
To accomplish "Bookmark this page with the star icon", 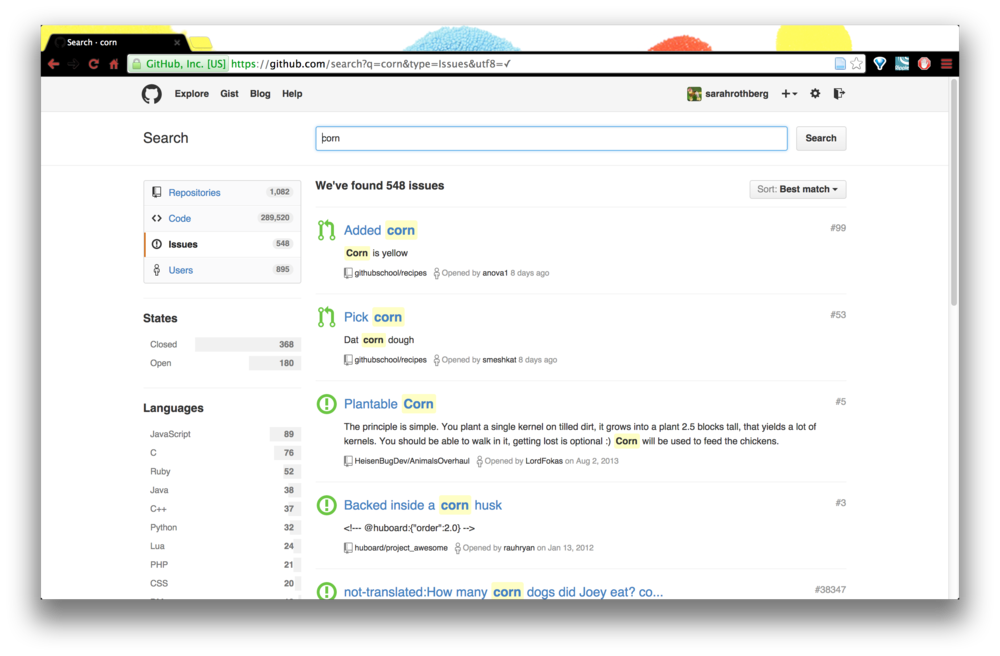I will (856, 64).
